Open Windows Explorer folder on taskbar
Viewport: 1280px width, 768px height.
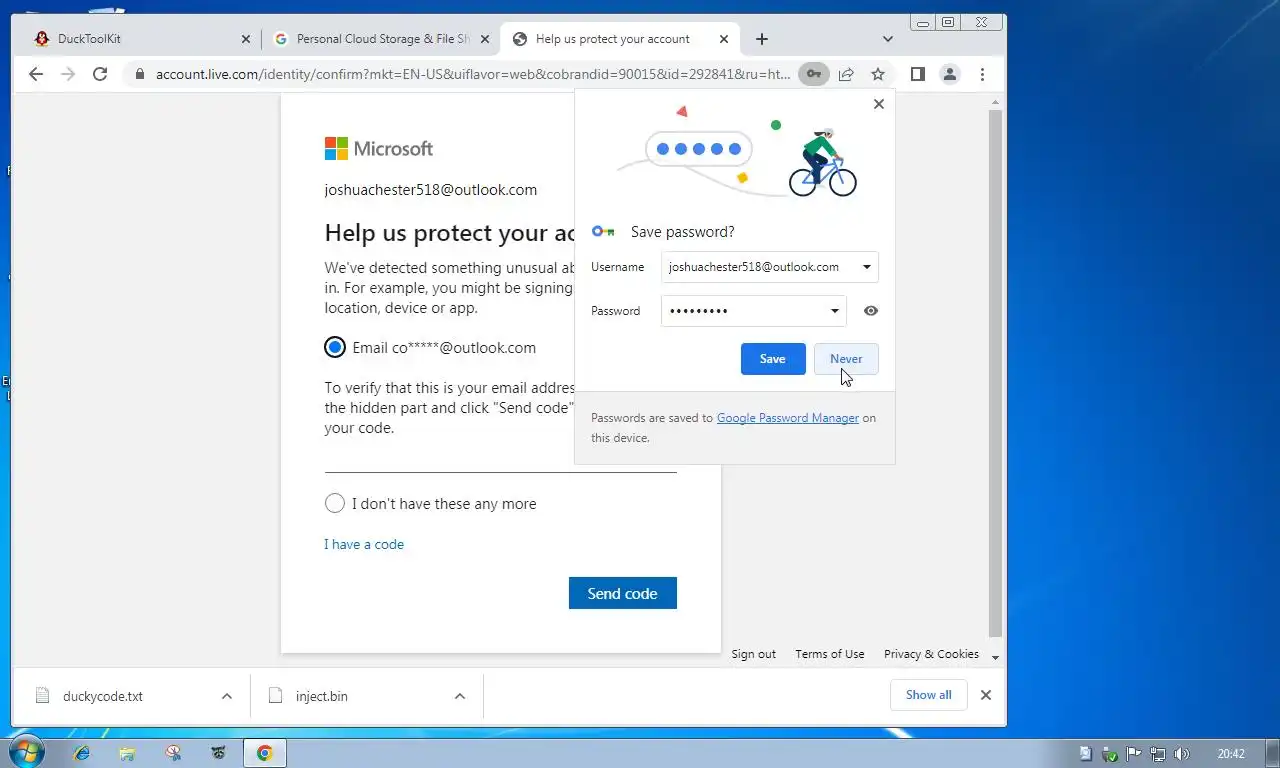tap(127, 753)
